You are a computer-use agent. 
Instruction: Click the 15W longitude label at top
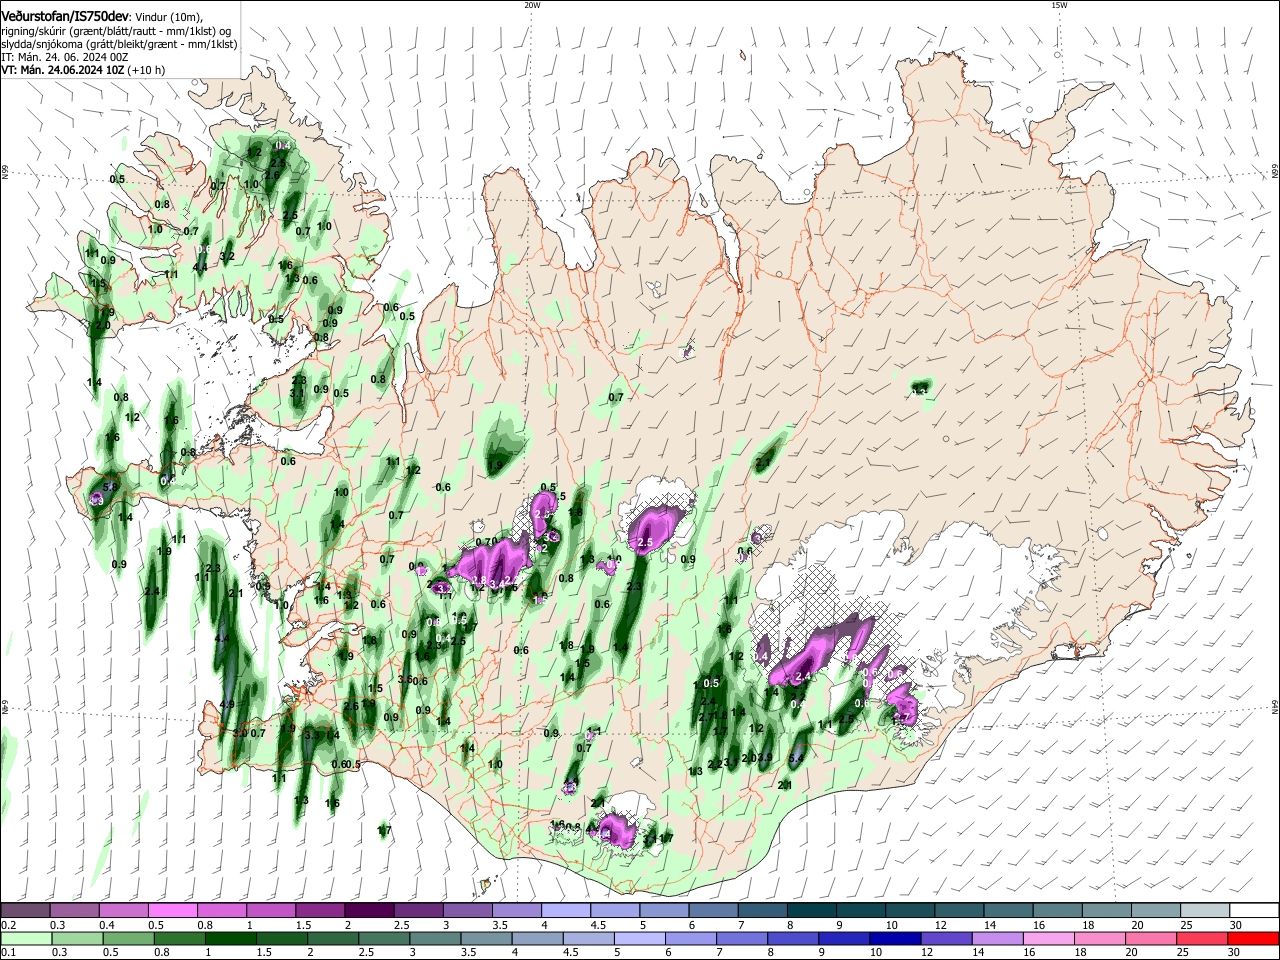pyautogui.click(x=1059, y=5)
